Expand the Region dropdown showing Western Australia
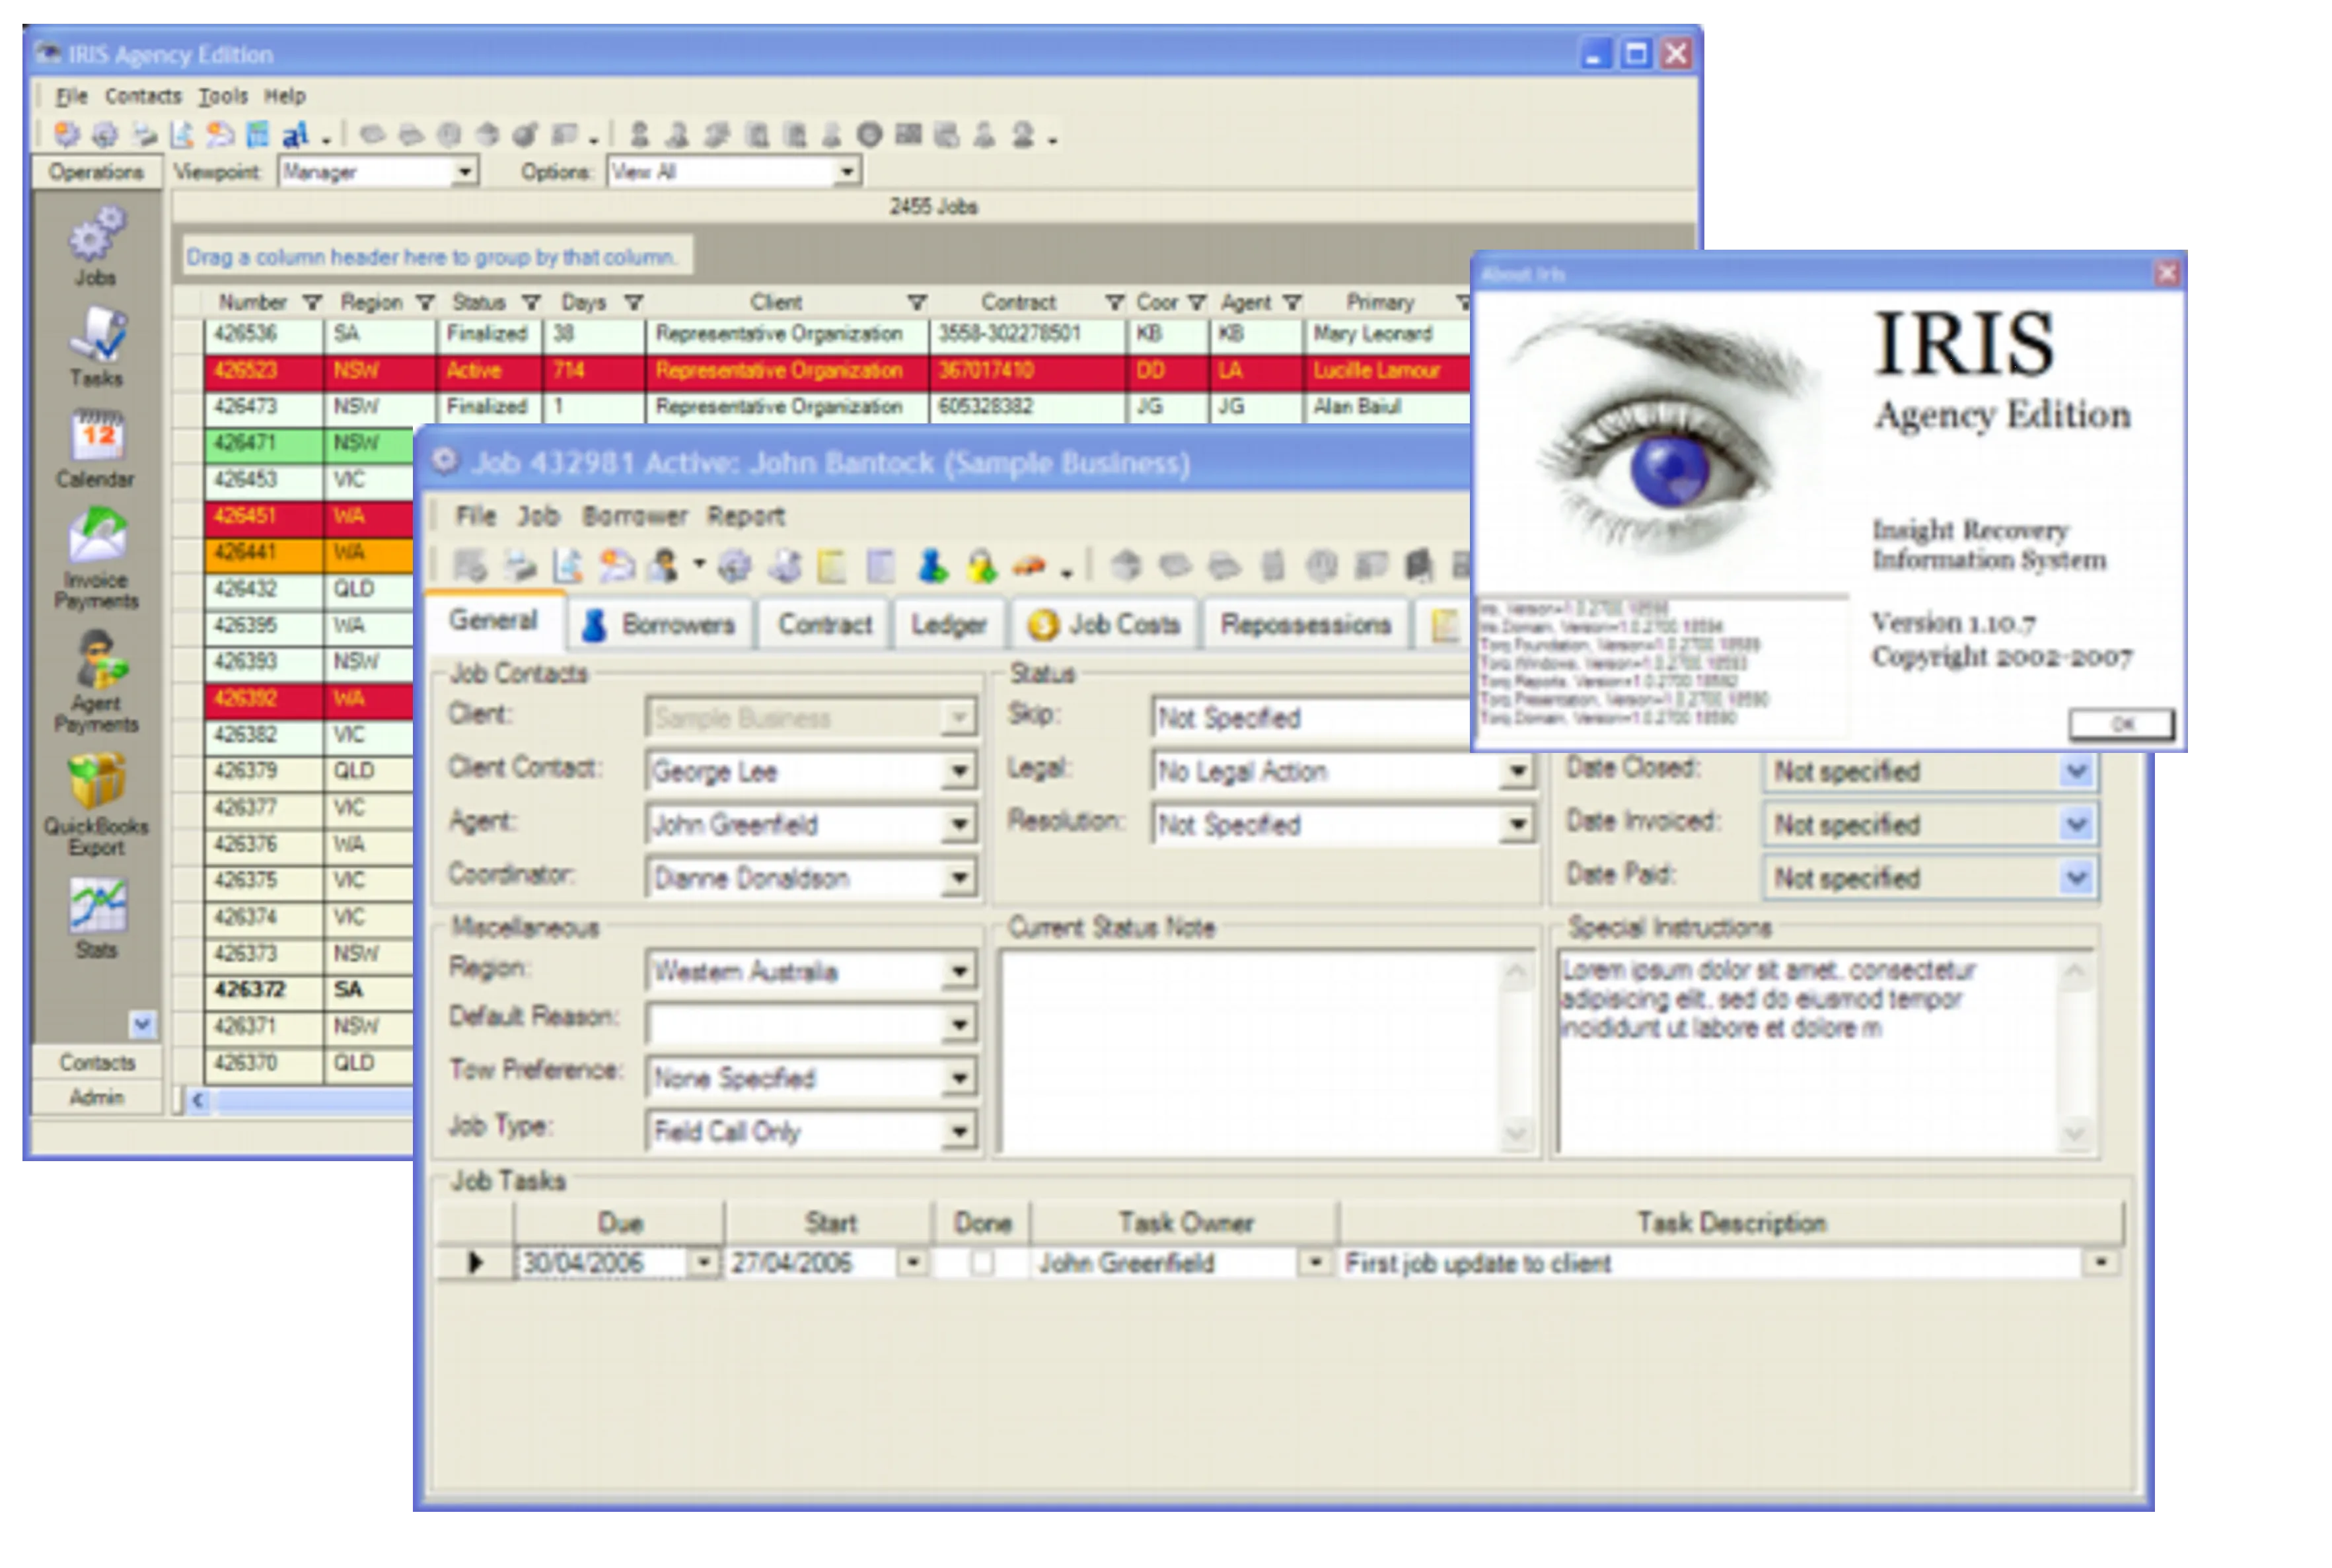 coord(957,971)
